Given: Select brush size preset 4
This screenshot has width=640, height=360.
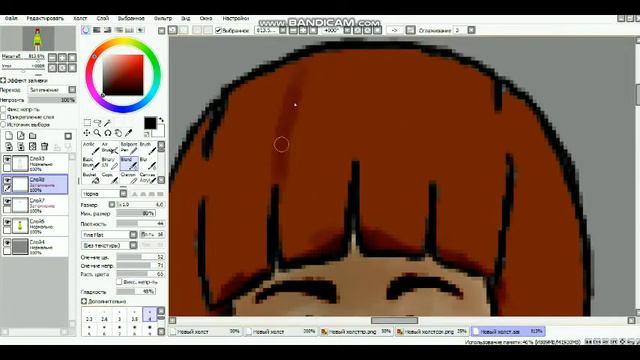Looking at the screenshot, I should click(x=149, y=315).
